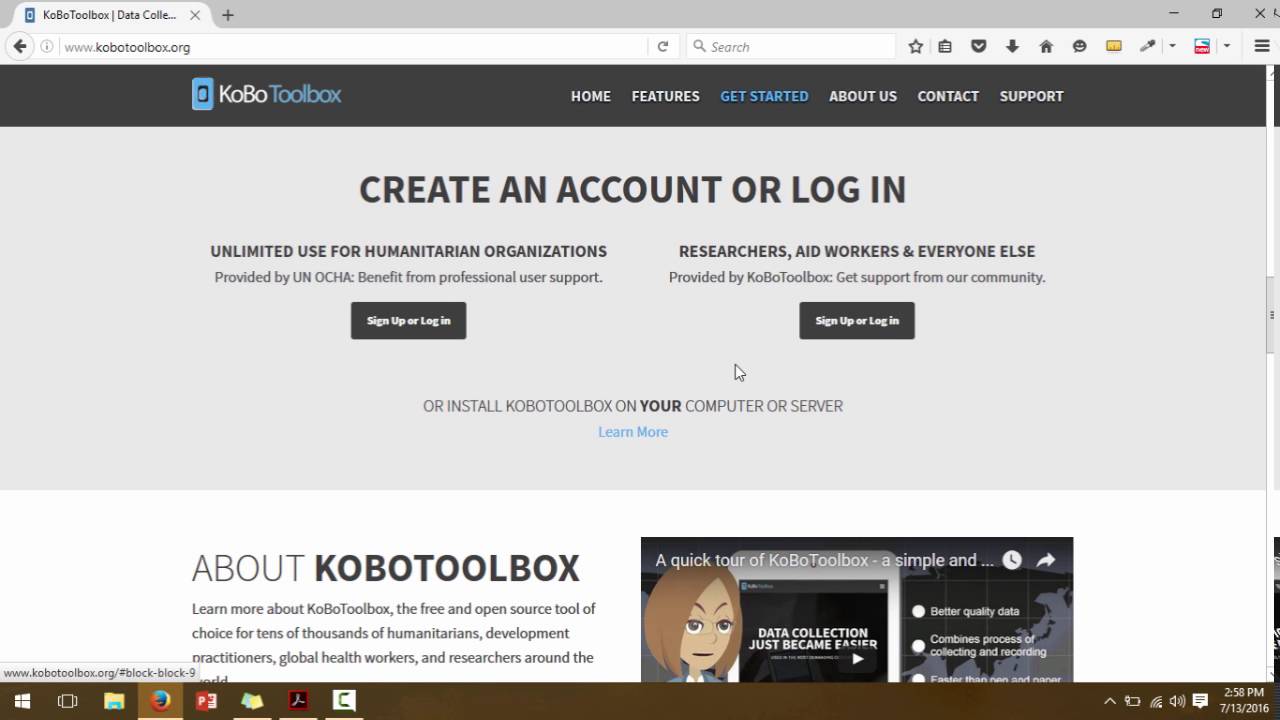The image size is (1280, 720).
Task: Click the video title 'A quick tour of KoBoToolbox'
Action: tap(825, 560)
